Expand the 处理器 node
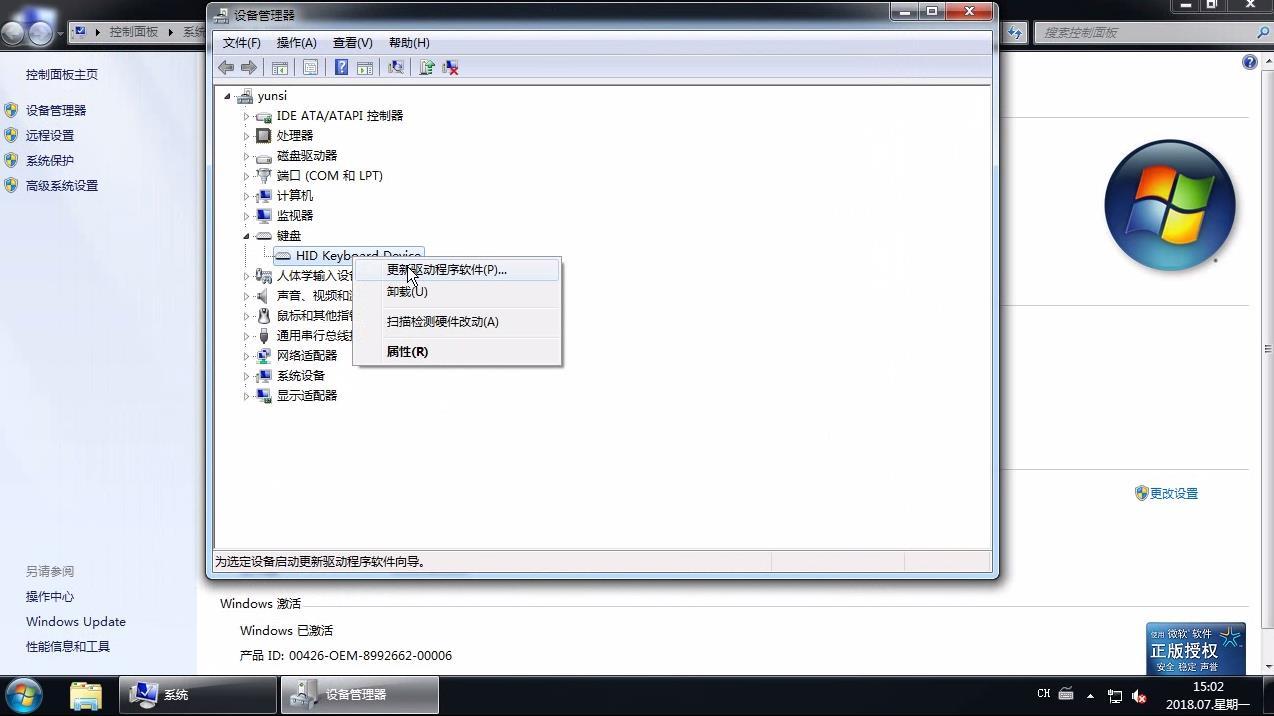 pos(246,136)
